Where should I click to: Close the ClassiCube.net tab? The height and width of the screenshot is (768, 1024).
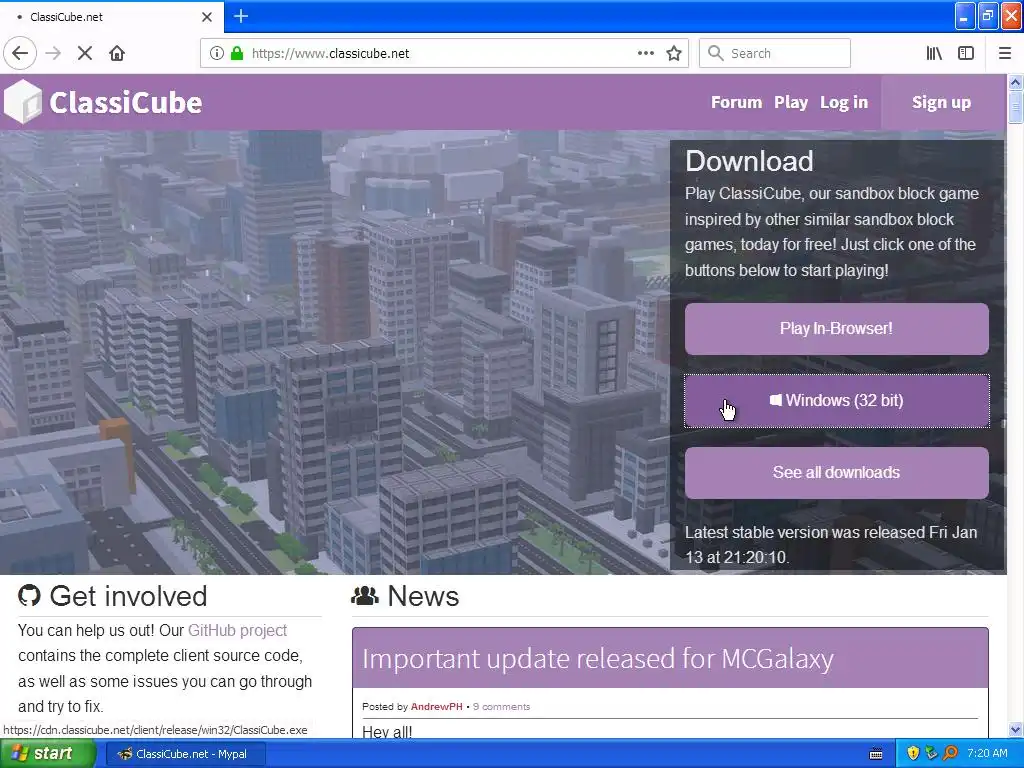207,17
